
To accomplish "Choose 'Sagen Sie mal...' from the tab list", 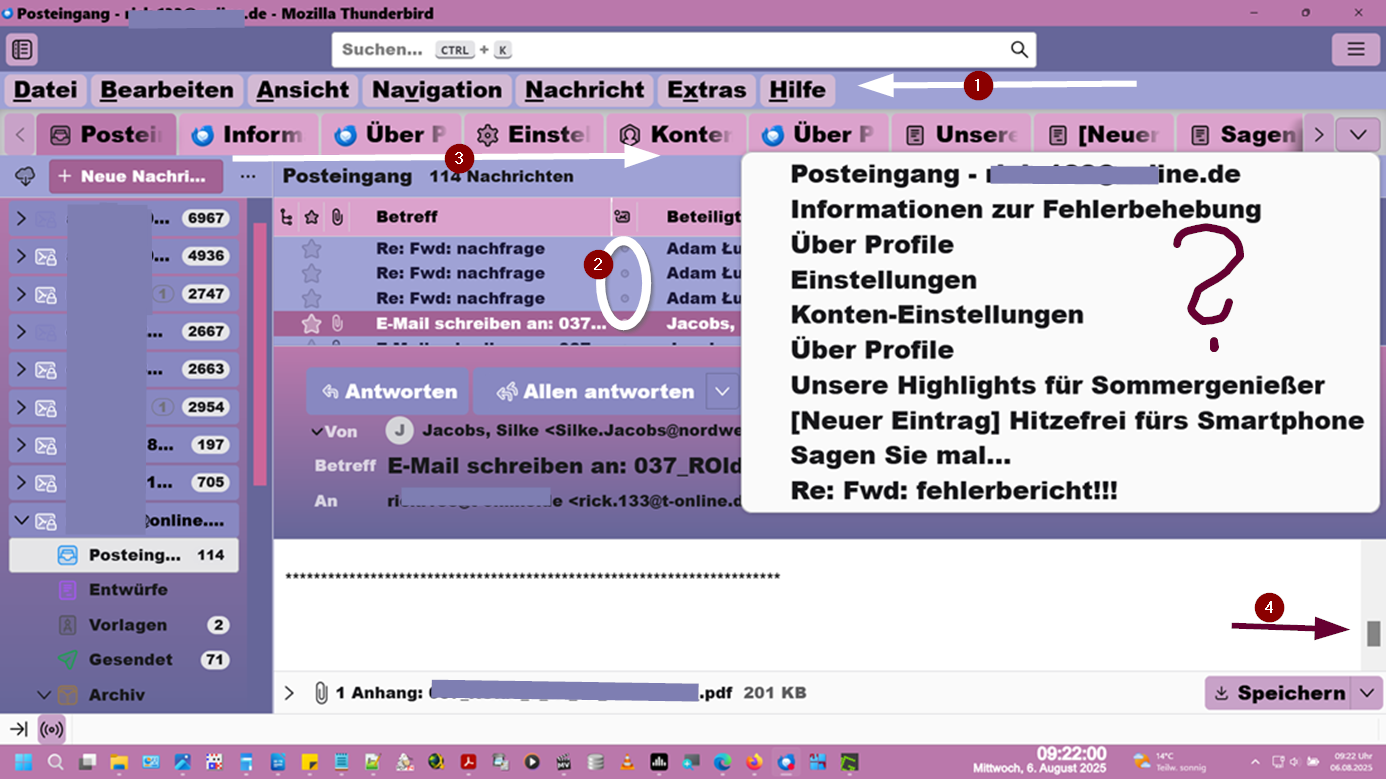I will [x=901, y=455].
